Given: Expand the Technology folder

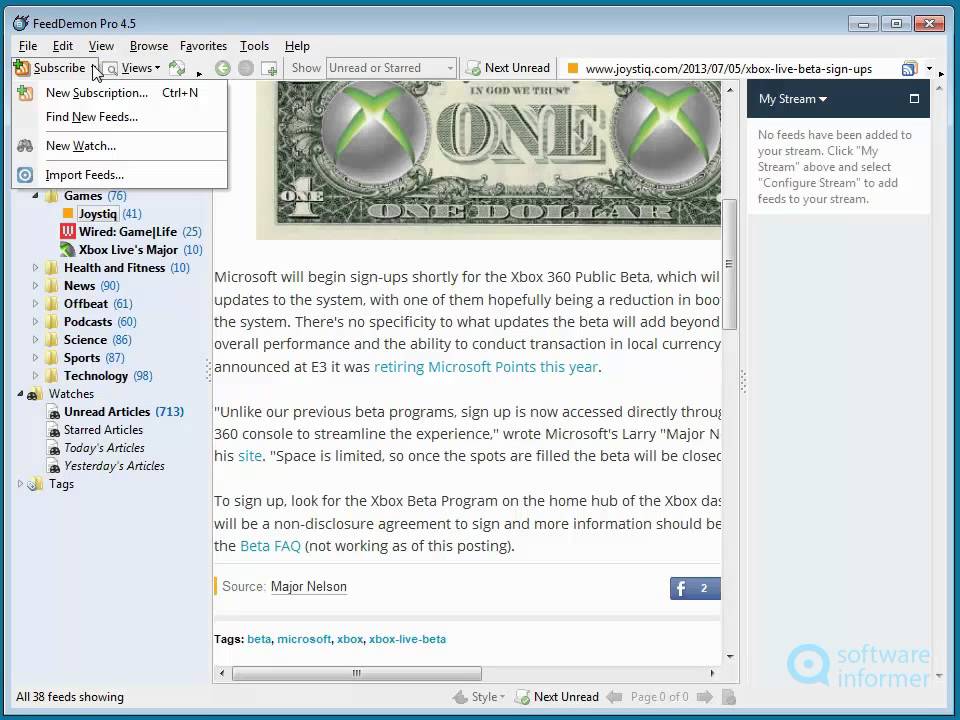Looking at the screenshot, I should [x=35, y=375].
